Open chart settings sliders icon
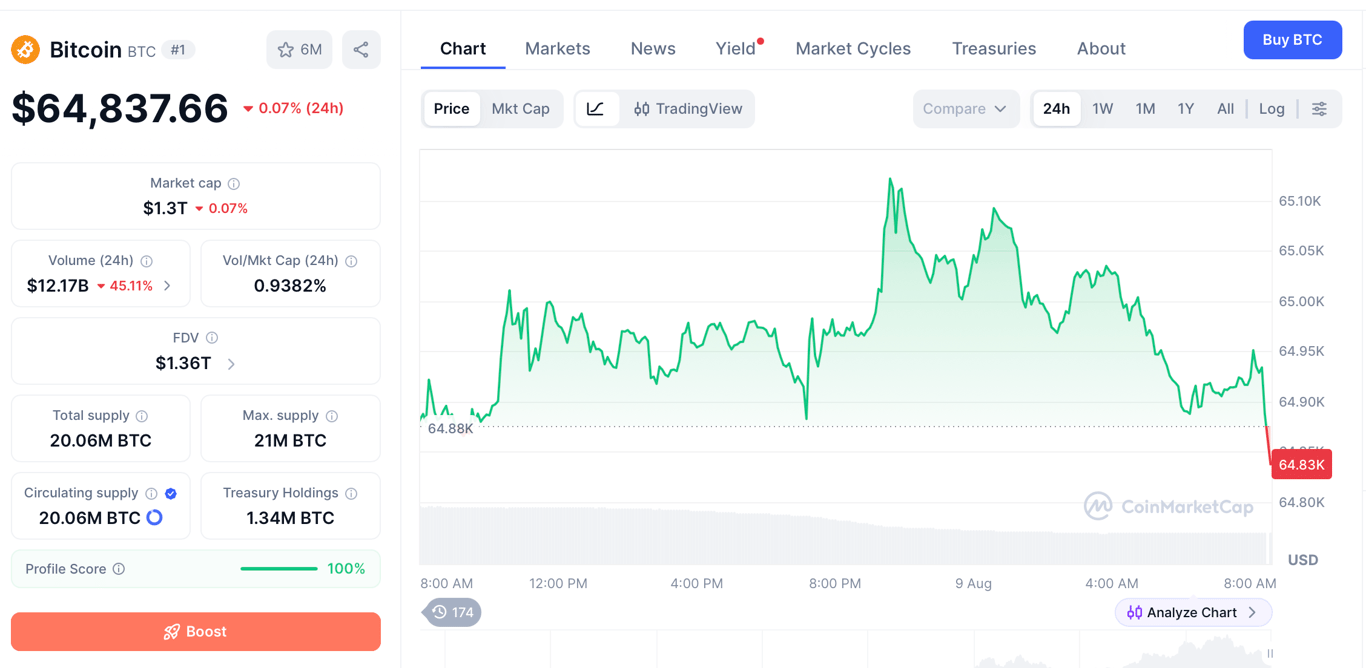The width and height of the screenshot is (1366, 668). coord(1320,109)
